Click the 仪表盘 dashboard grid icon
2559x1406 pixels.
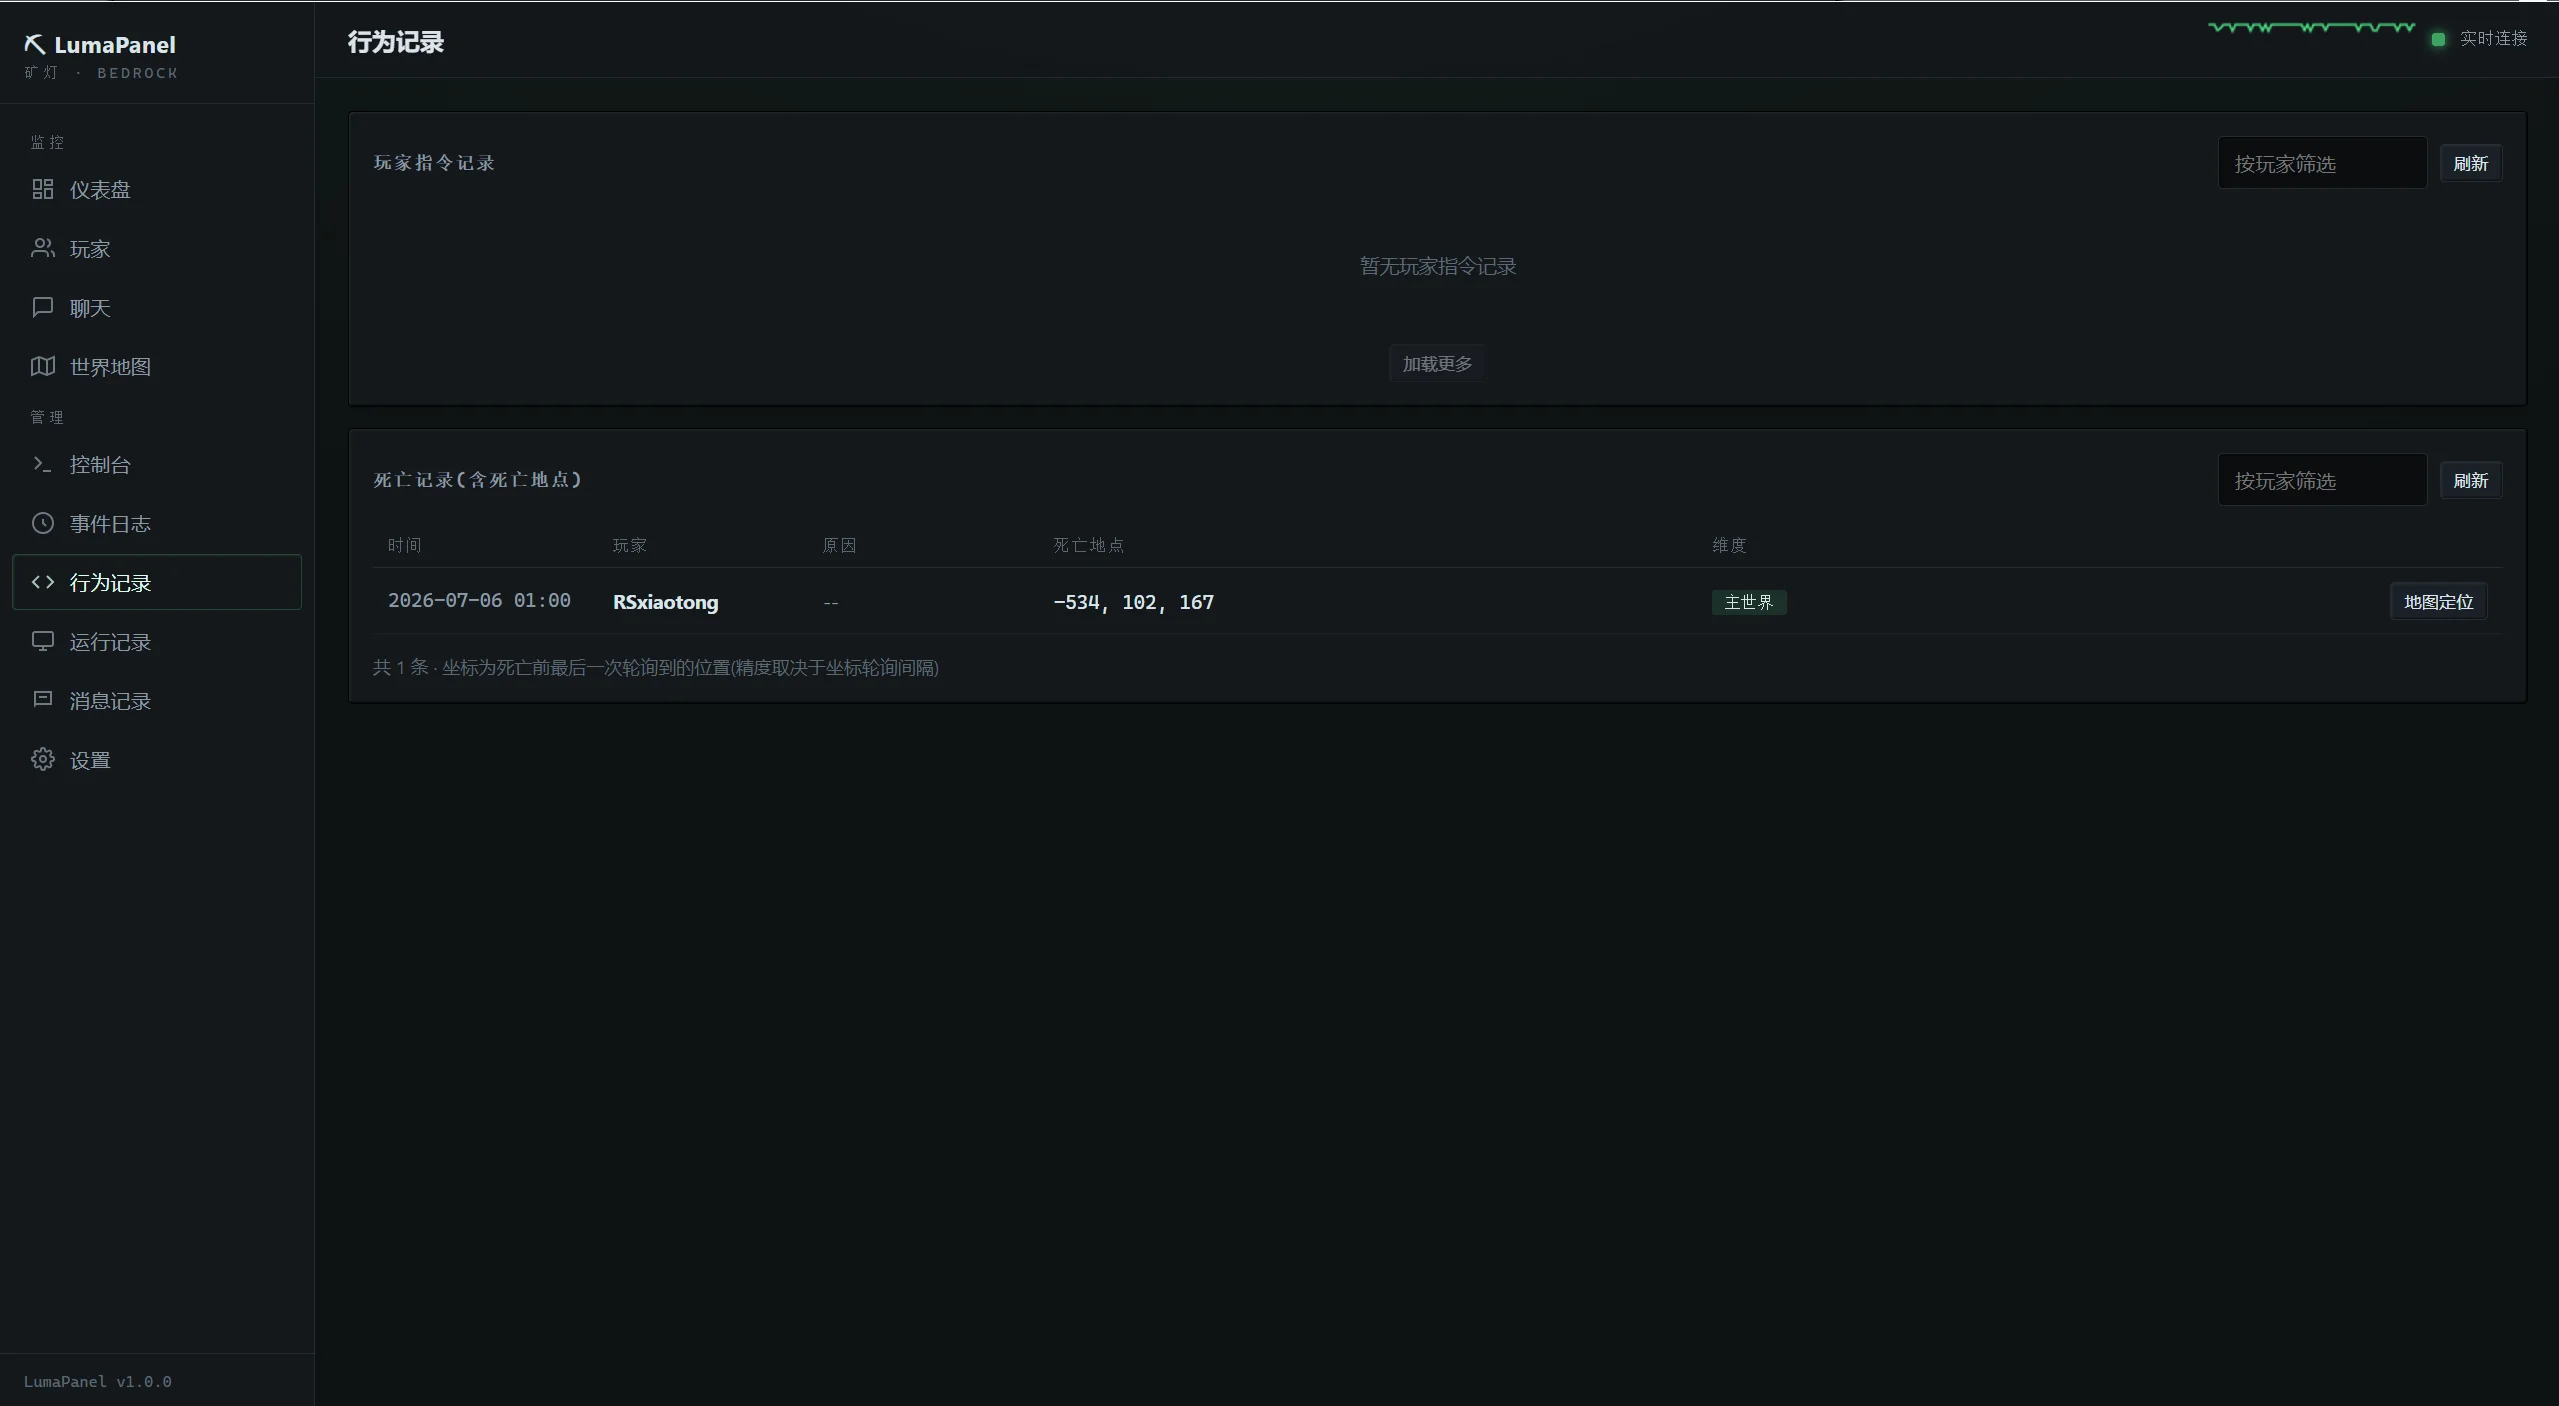(x=42, y=189)
